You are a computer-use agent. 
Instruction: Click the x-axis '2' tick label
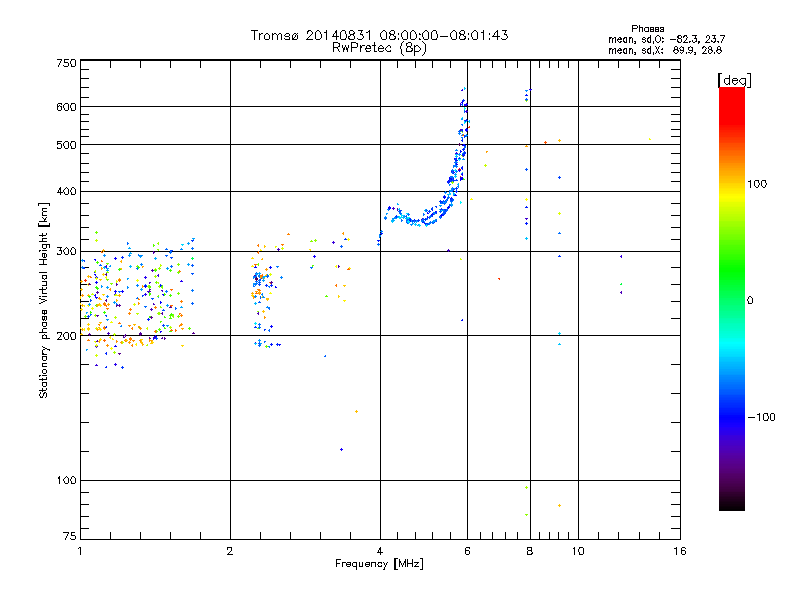[x=230, y=551]
